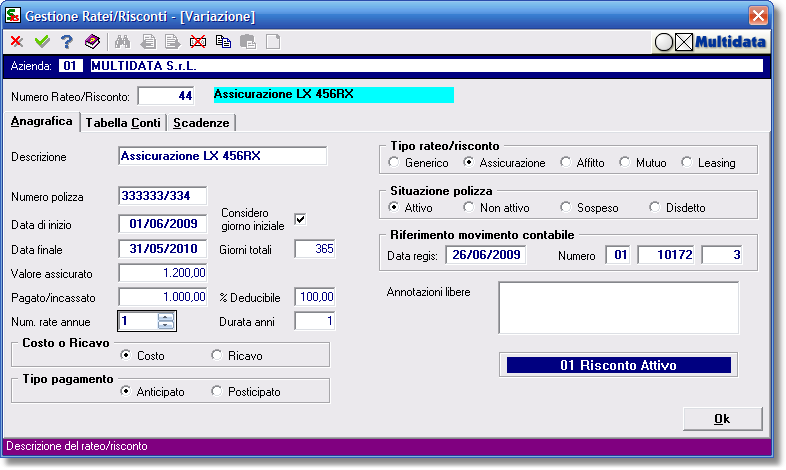Click the Descrizione input field
786x470 pixels.
click(x=223, y=156)
